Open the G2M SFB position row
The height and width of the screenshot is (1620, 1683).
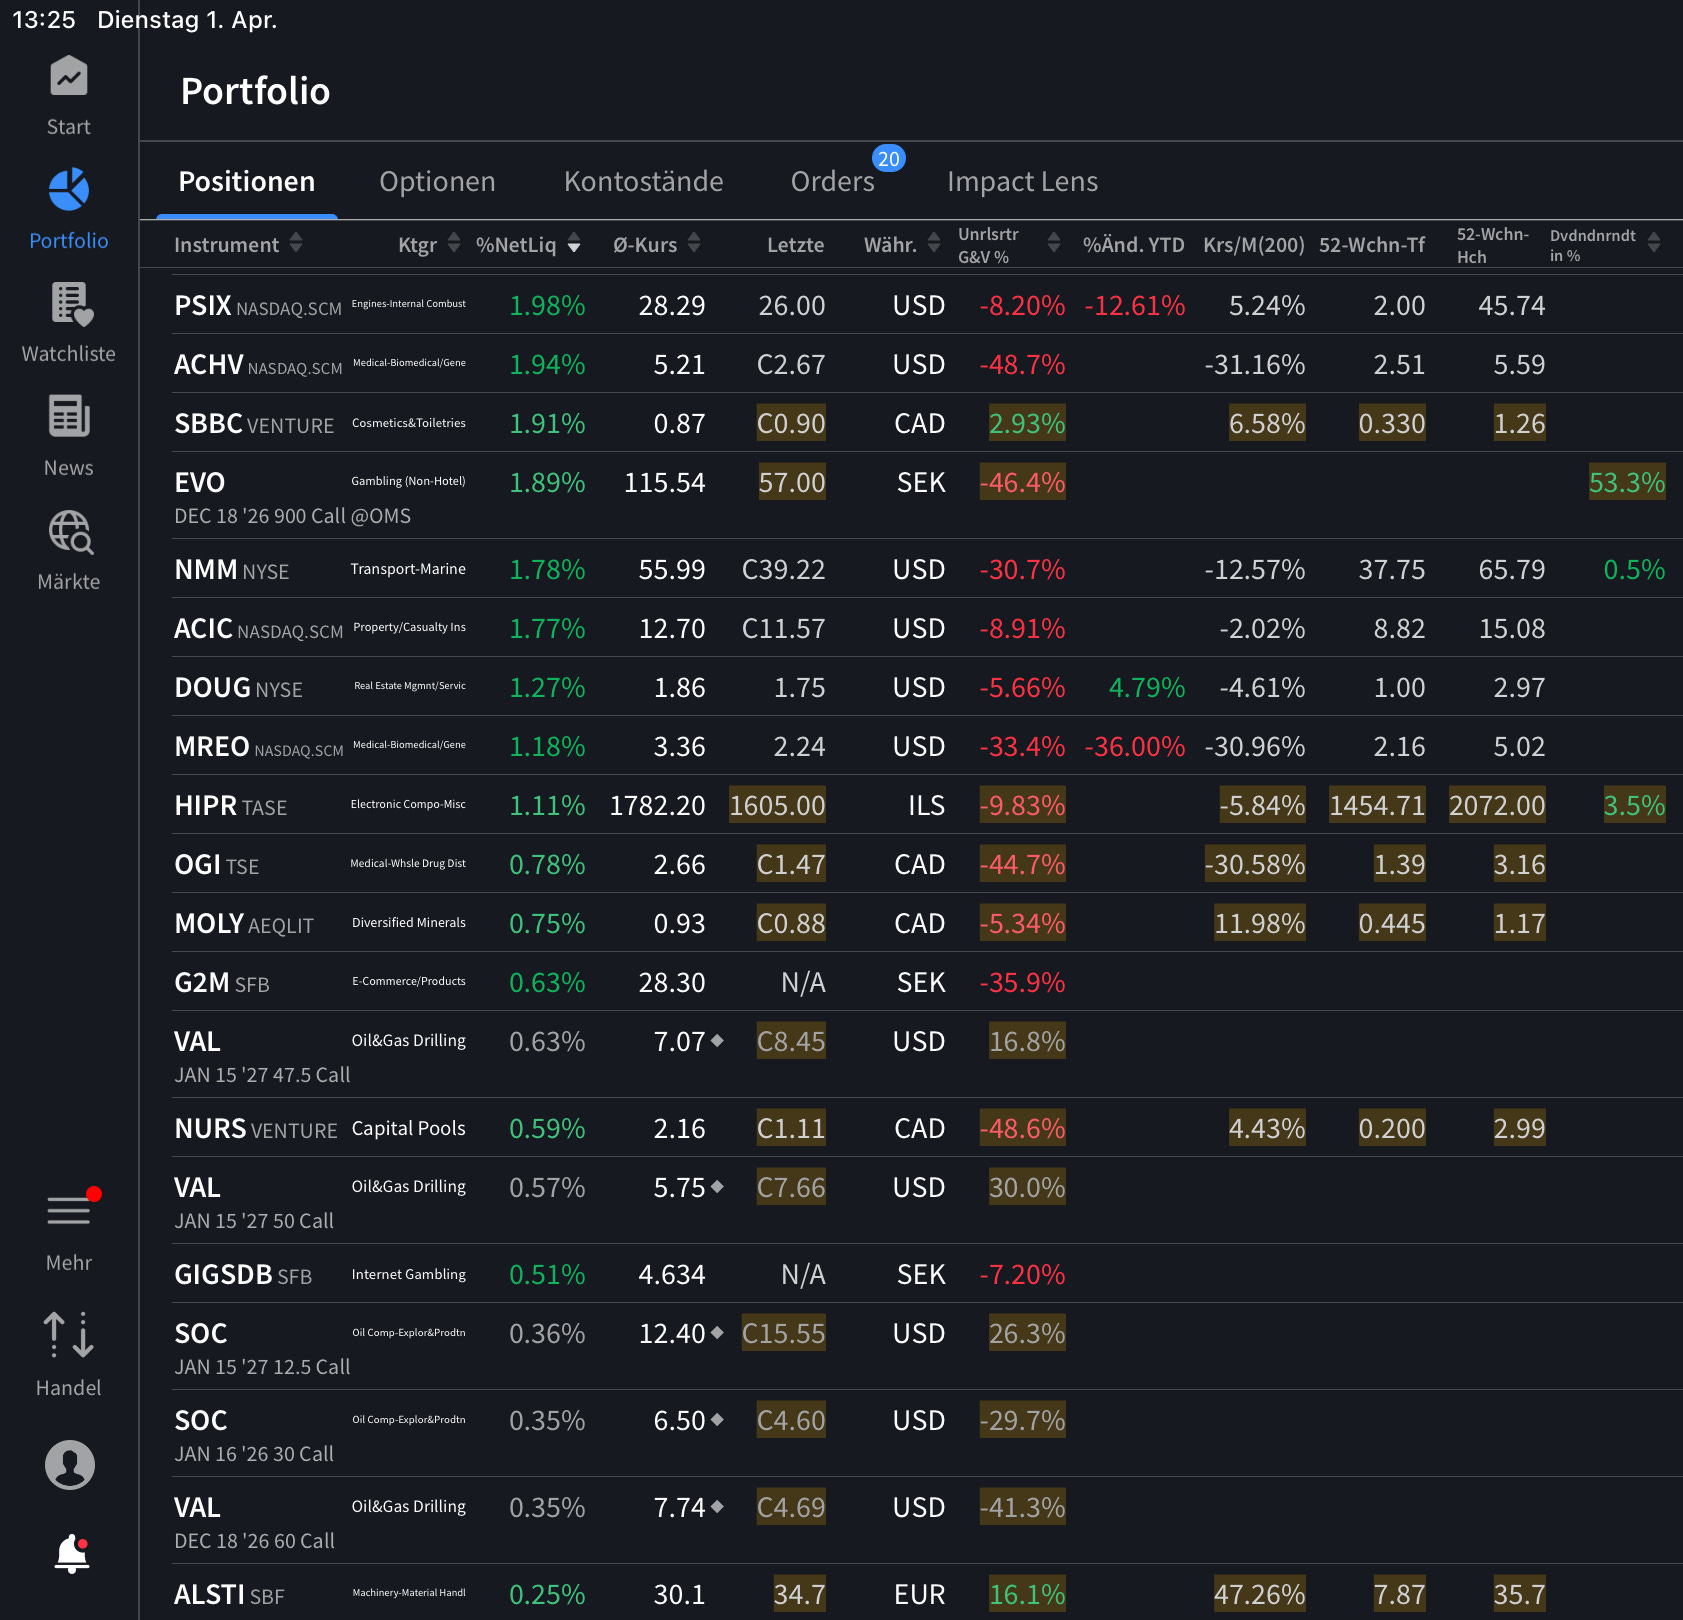pos(926,982)
